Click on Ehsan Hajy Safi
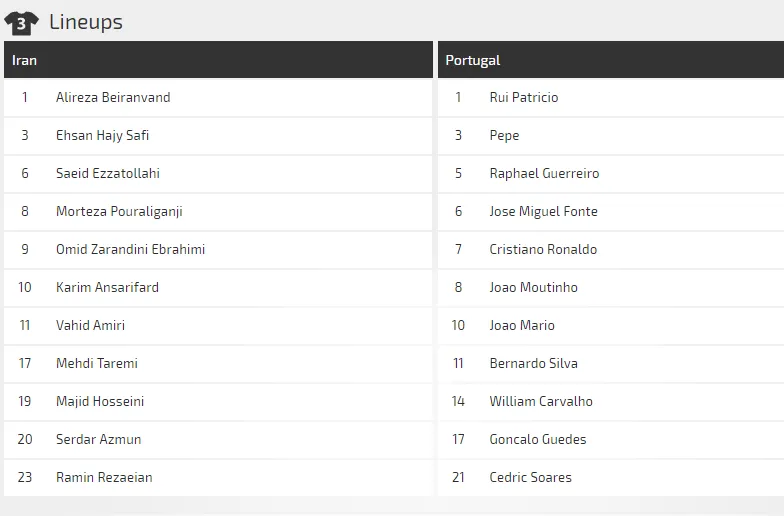Viewport: 784px width, 516px height. [102, 135]
